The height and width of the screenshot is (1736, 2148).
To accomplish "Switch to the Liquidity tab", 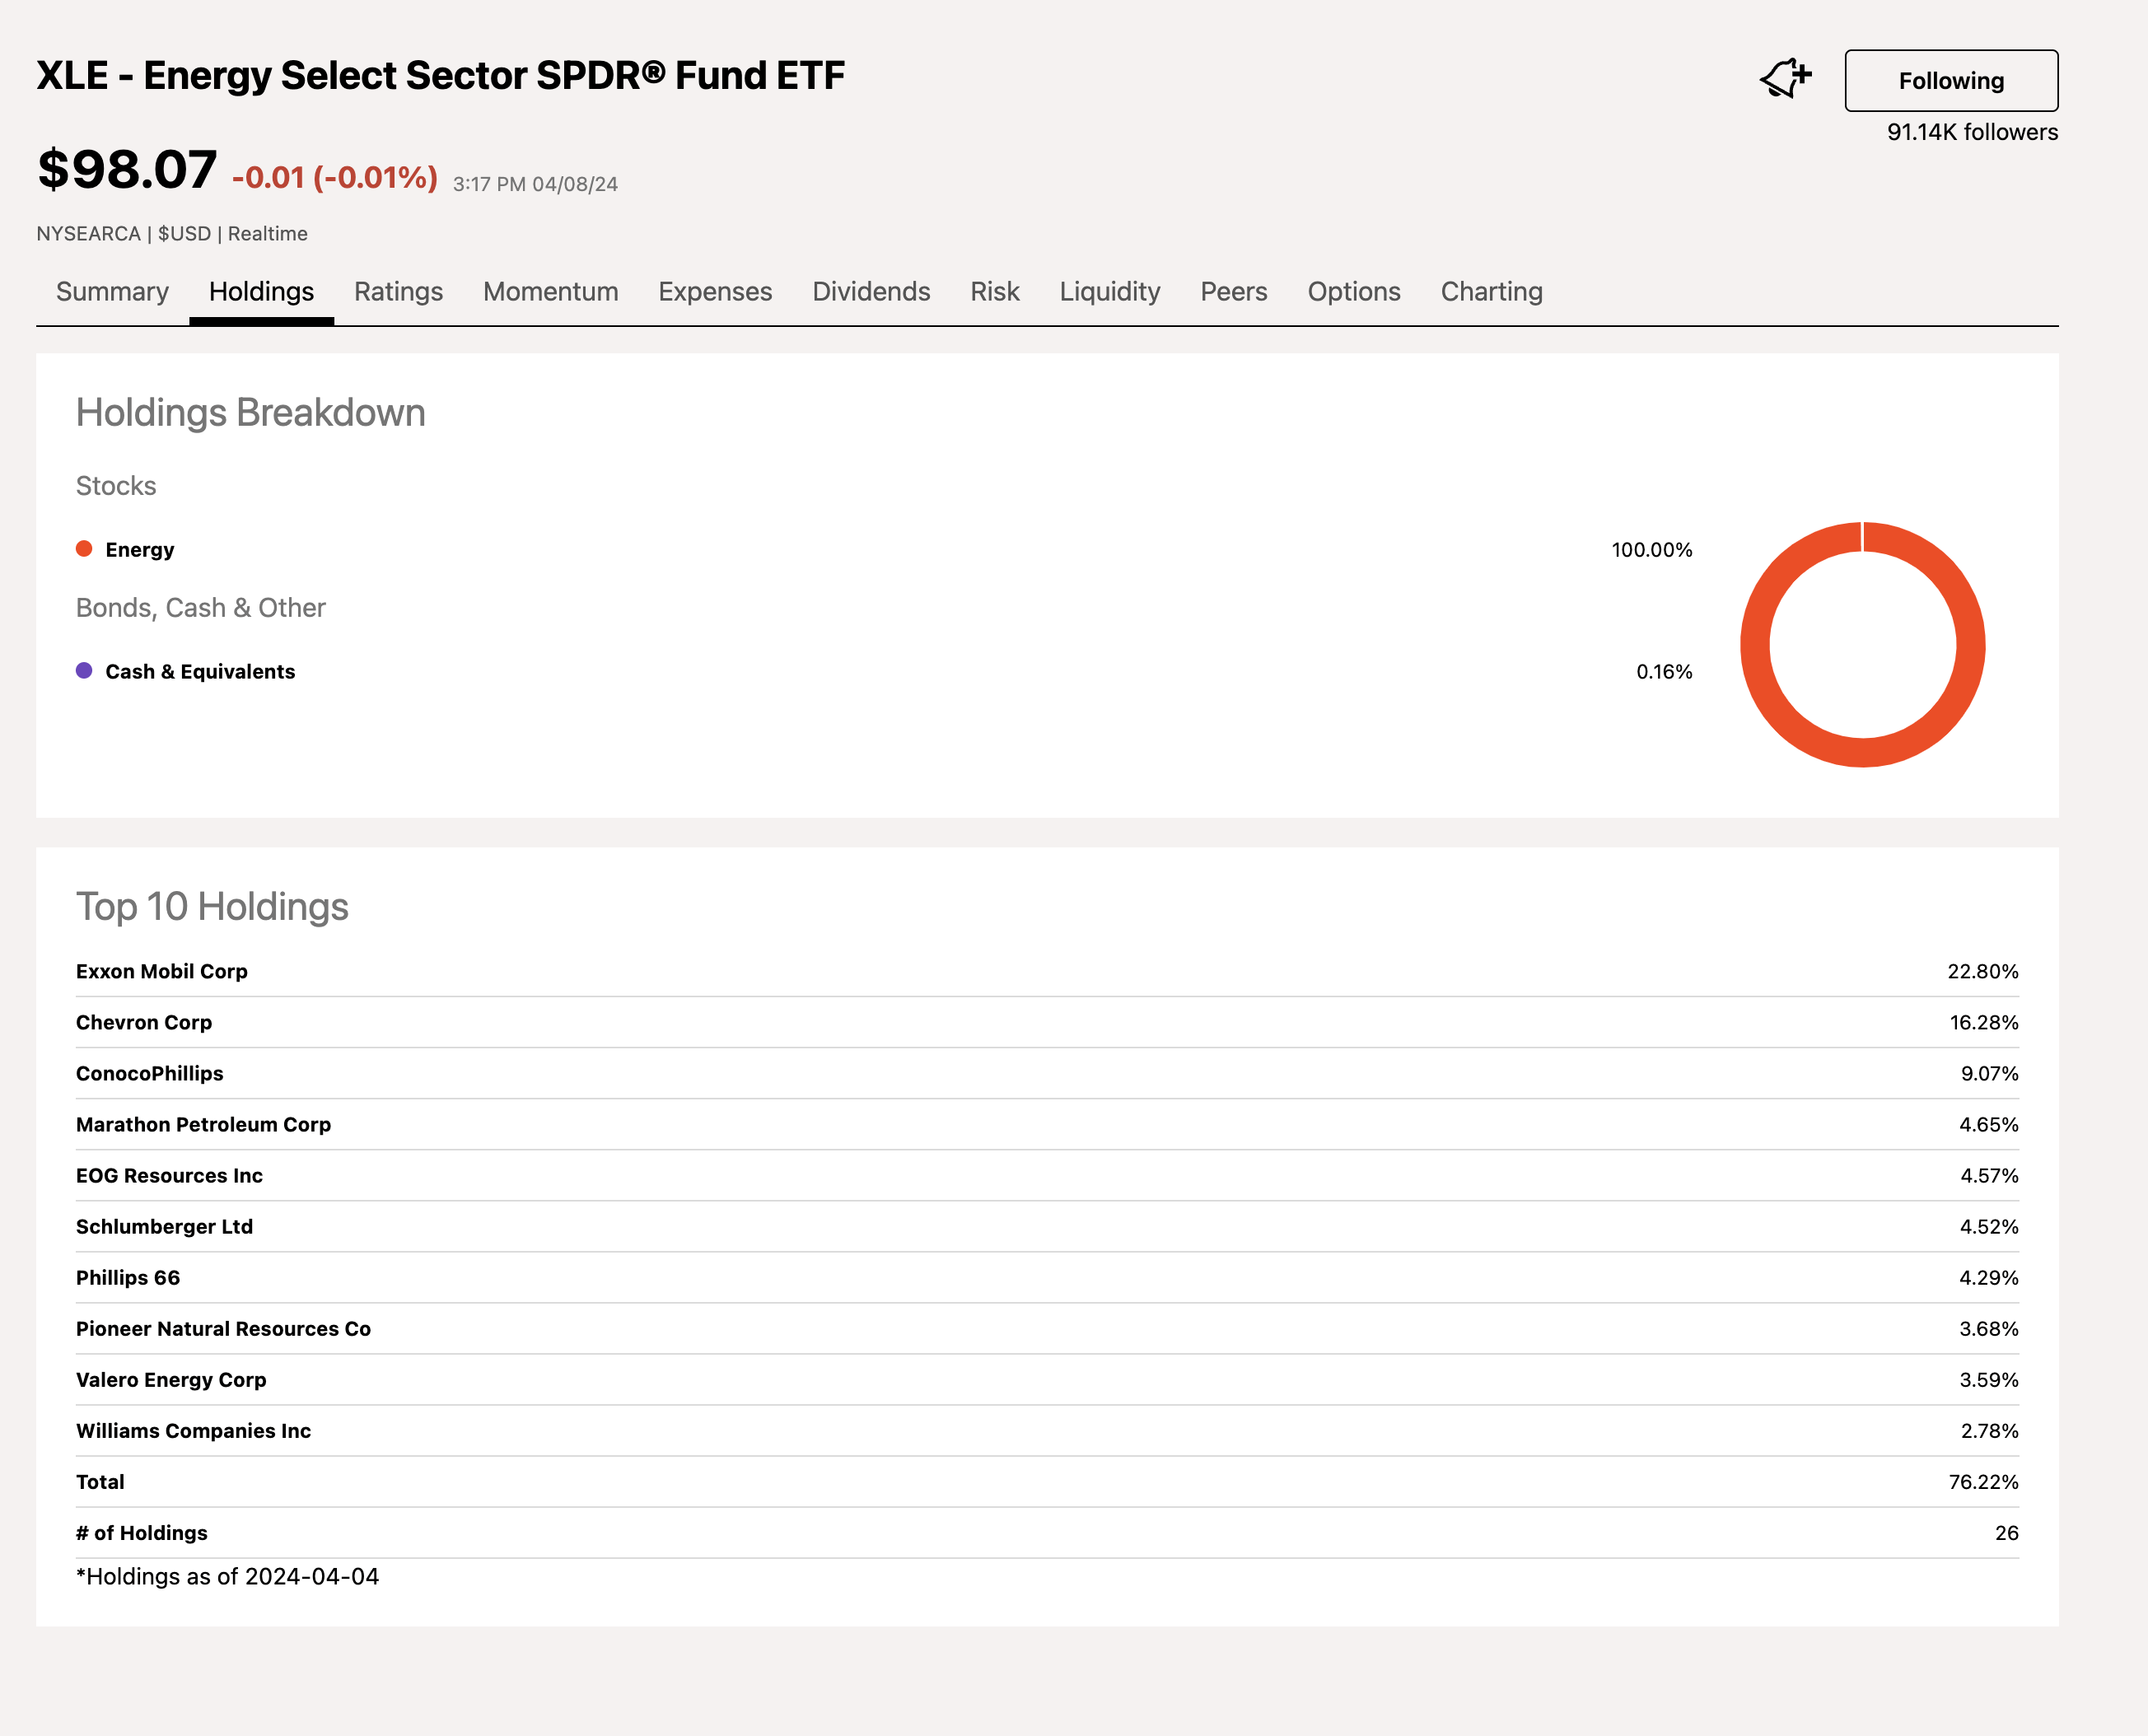I will point(1109,292).
